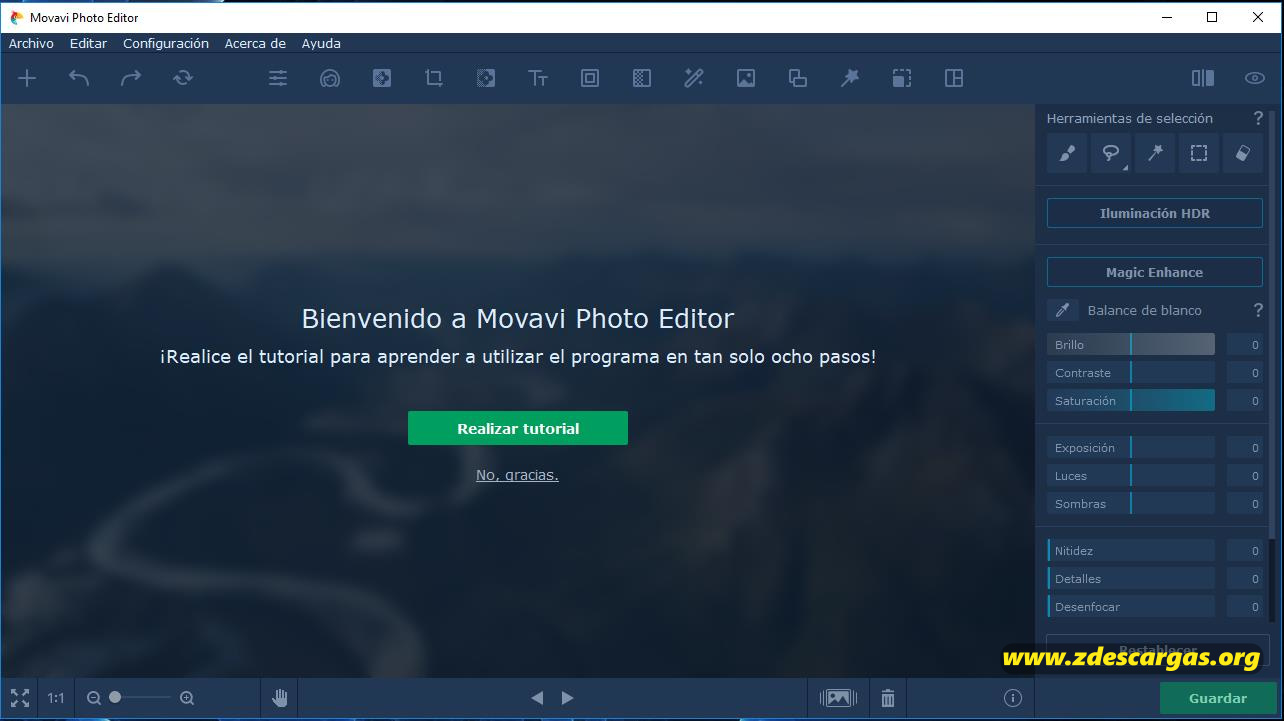Click the 'No, gracias.' link
Image resolution: width=1284 pixels, height=721 pixels.
click(x=517, y=475)
